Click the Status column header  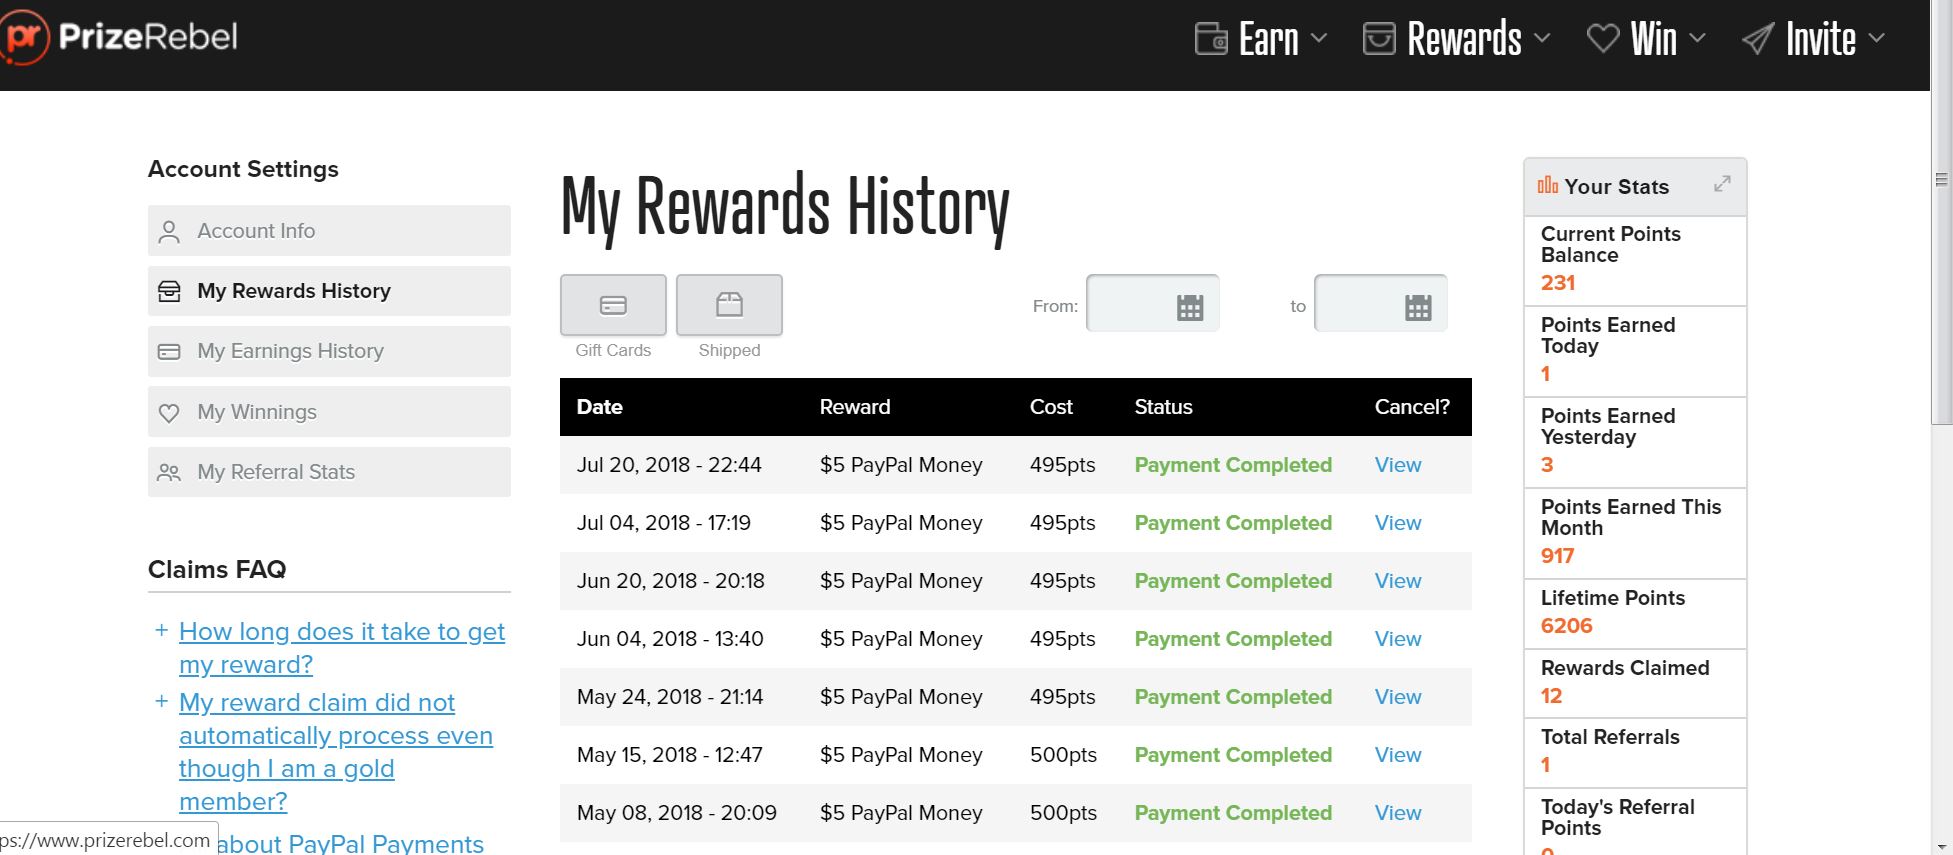tap(1163, 407)
